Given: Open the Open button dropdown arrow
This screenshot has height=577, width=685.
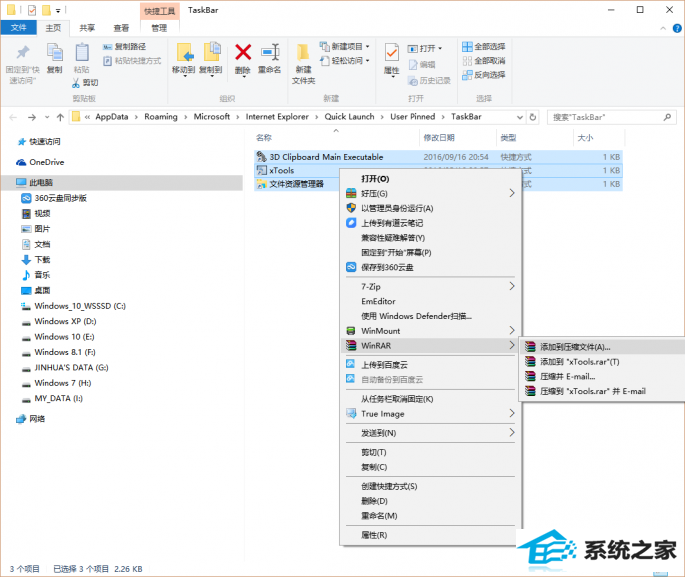Looking at the screenshot, I should coord(440,48).
